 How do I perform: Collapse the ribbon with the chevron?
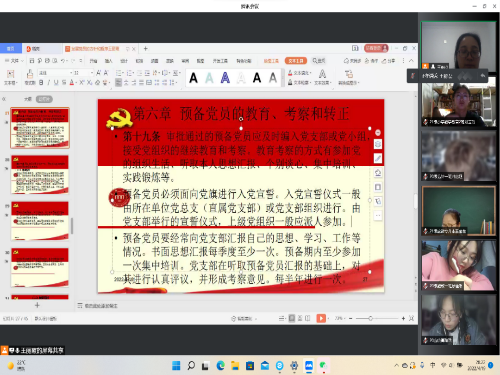(411, 61)
